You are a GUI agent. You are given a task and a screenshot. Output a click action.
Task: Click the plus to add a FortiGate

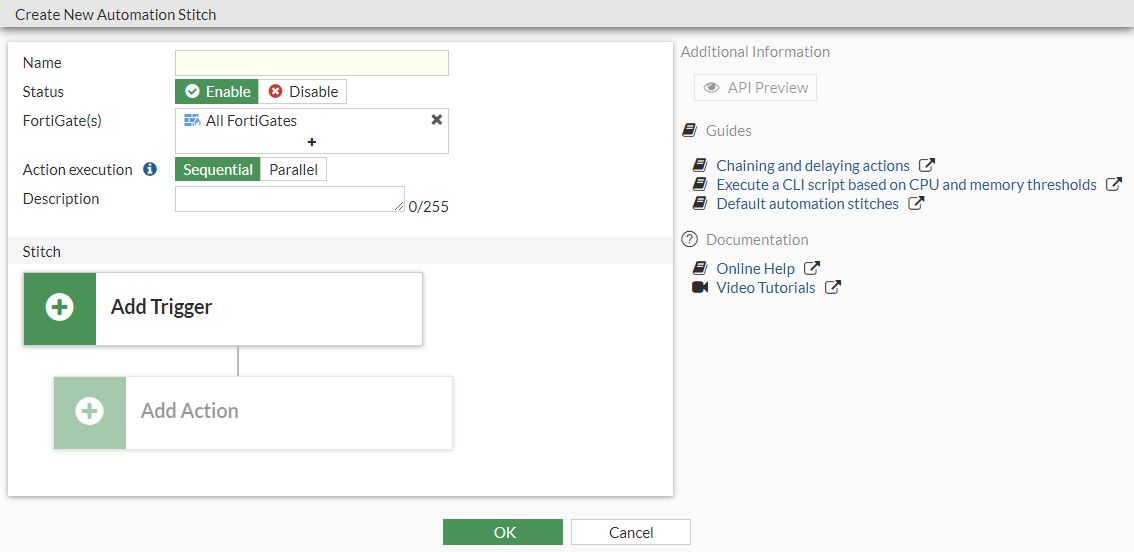click(312, 142)
